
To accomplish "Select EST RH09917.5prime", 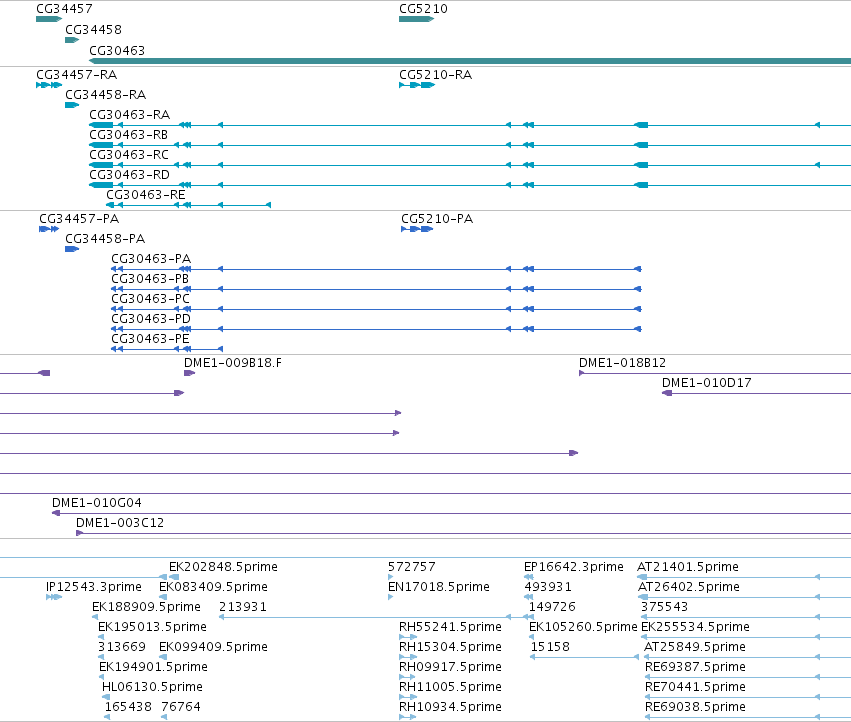I will pyautogui.click(x=407, y=677).
